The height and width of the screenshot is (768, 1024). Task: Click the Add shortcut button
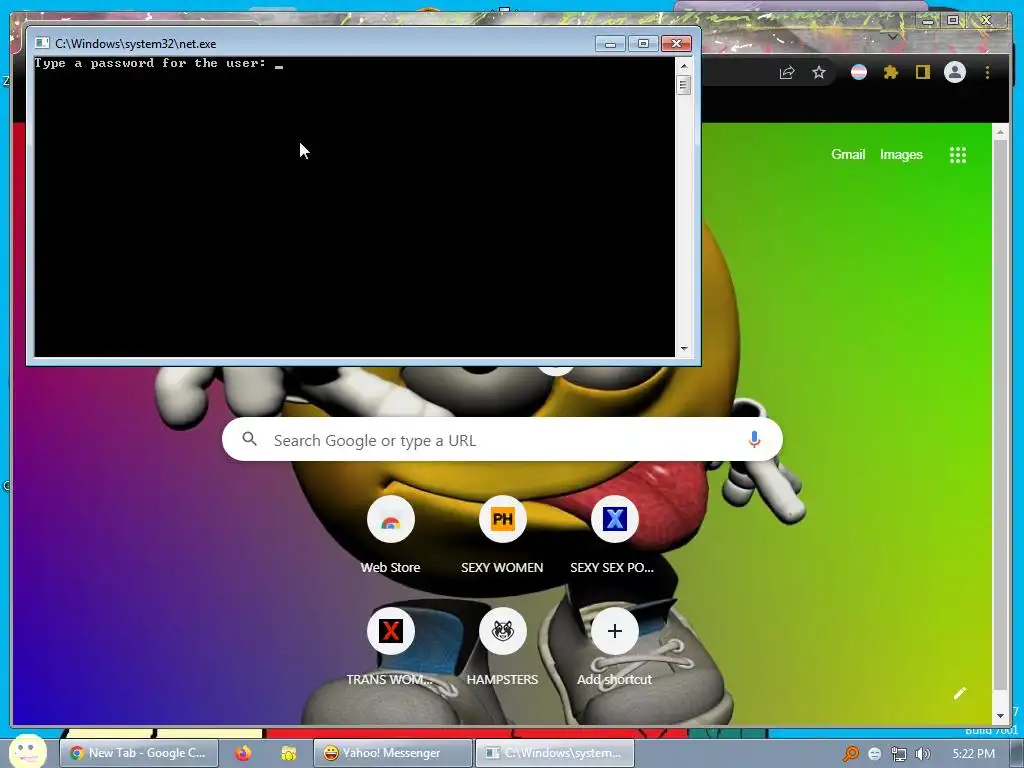(615, 631)
